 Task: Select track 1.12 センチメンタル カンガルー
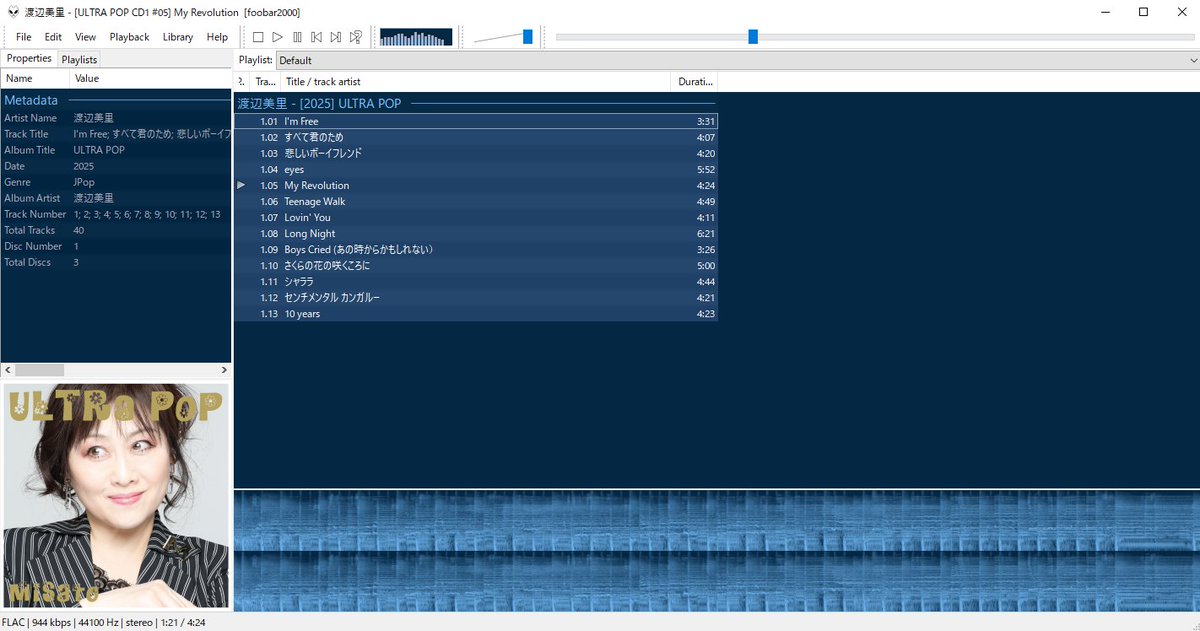[x=476, y=297]
